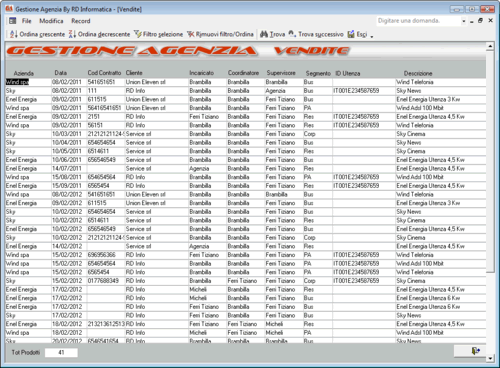Click Trova successivo

[x=316, y=34]
